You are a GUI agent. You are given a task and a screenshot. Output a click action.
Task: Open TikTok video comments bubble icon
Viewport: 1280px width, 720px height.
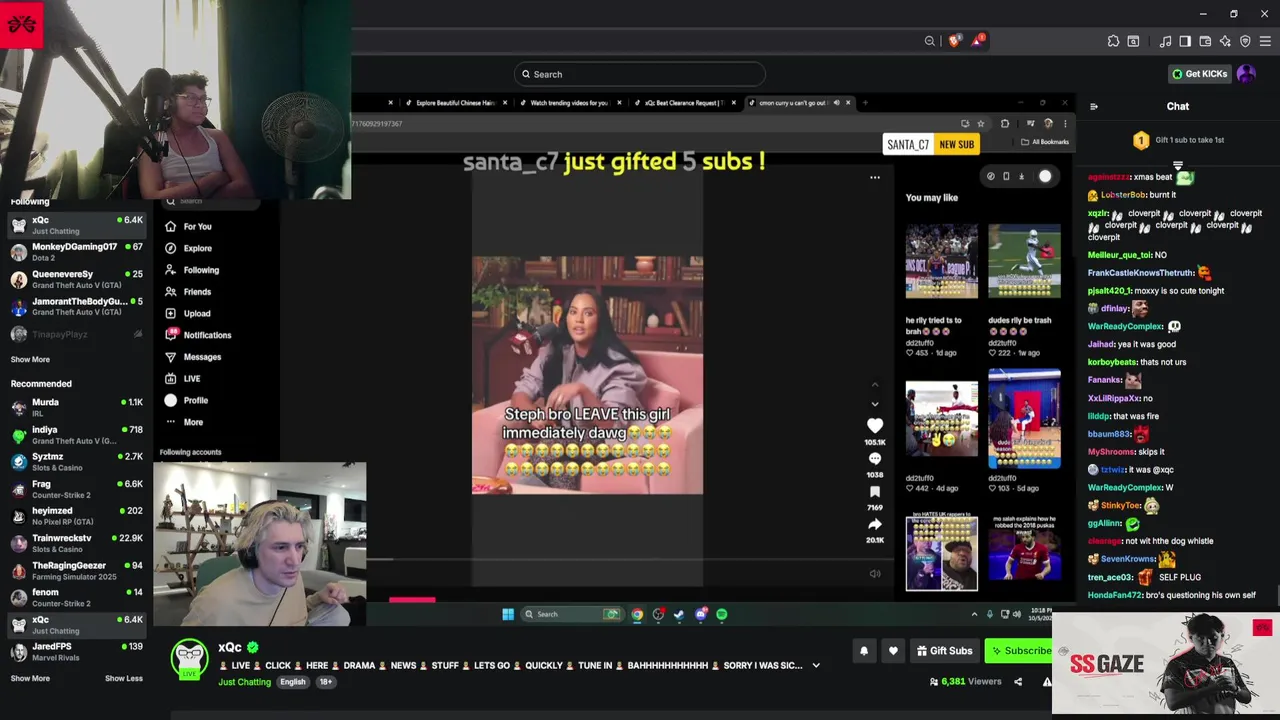(875, 459)
